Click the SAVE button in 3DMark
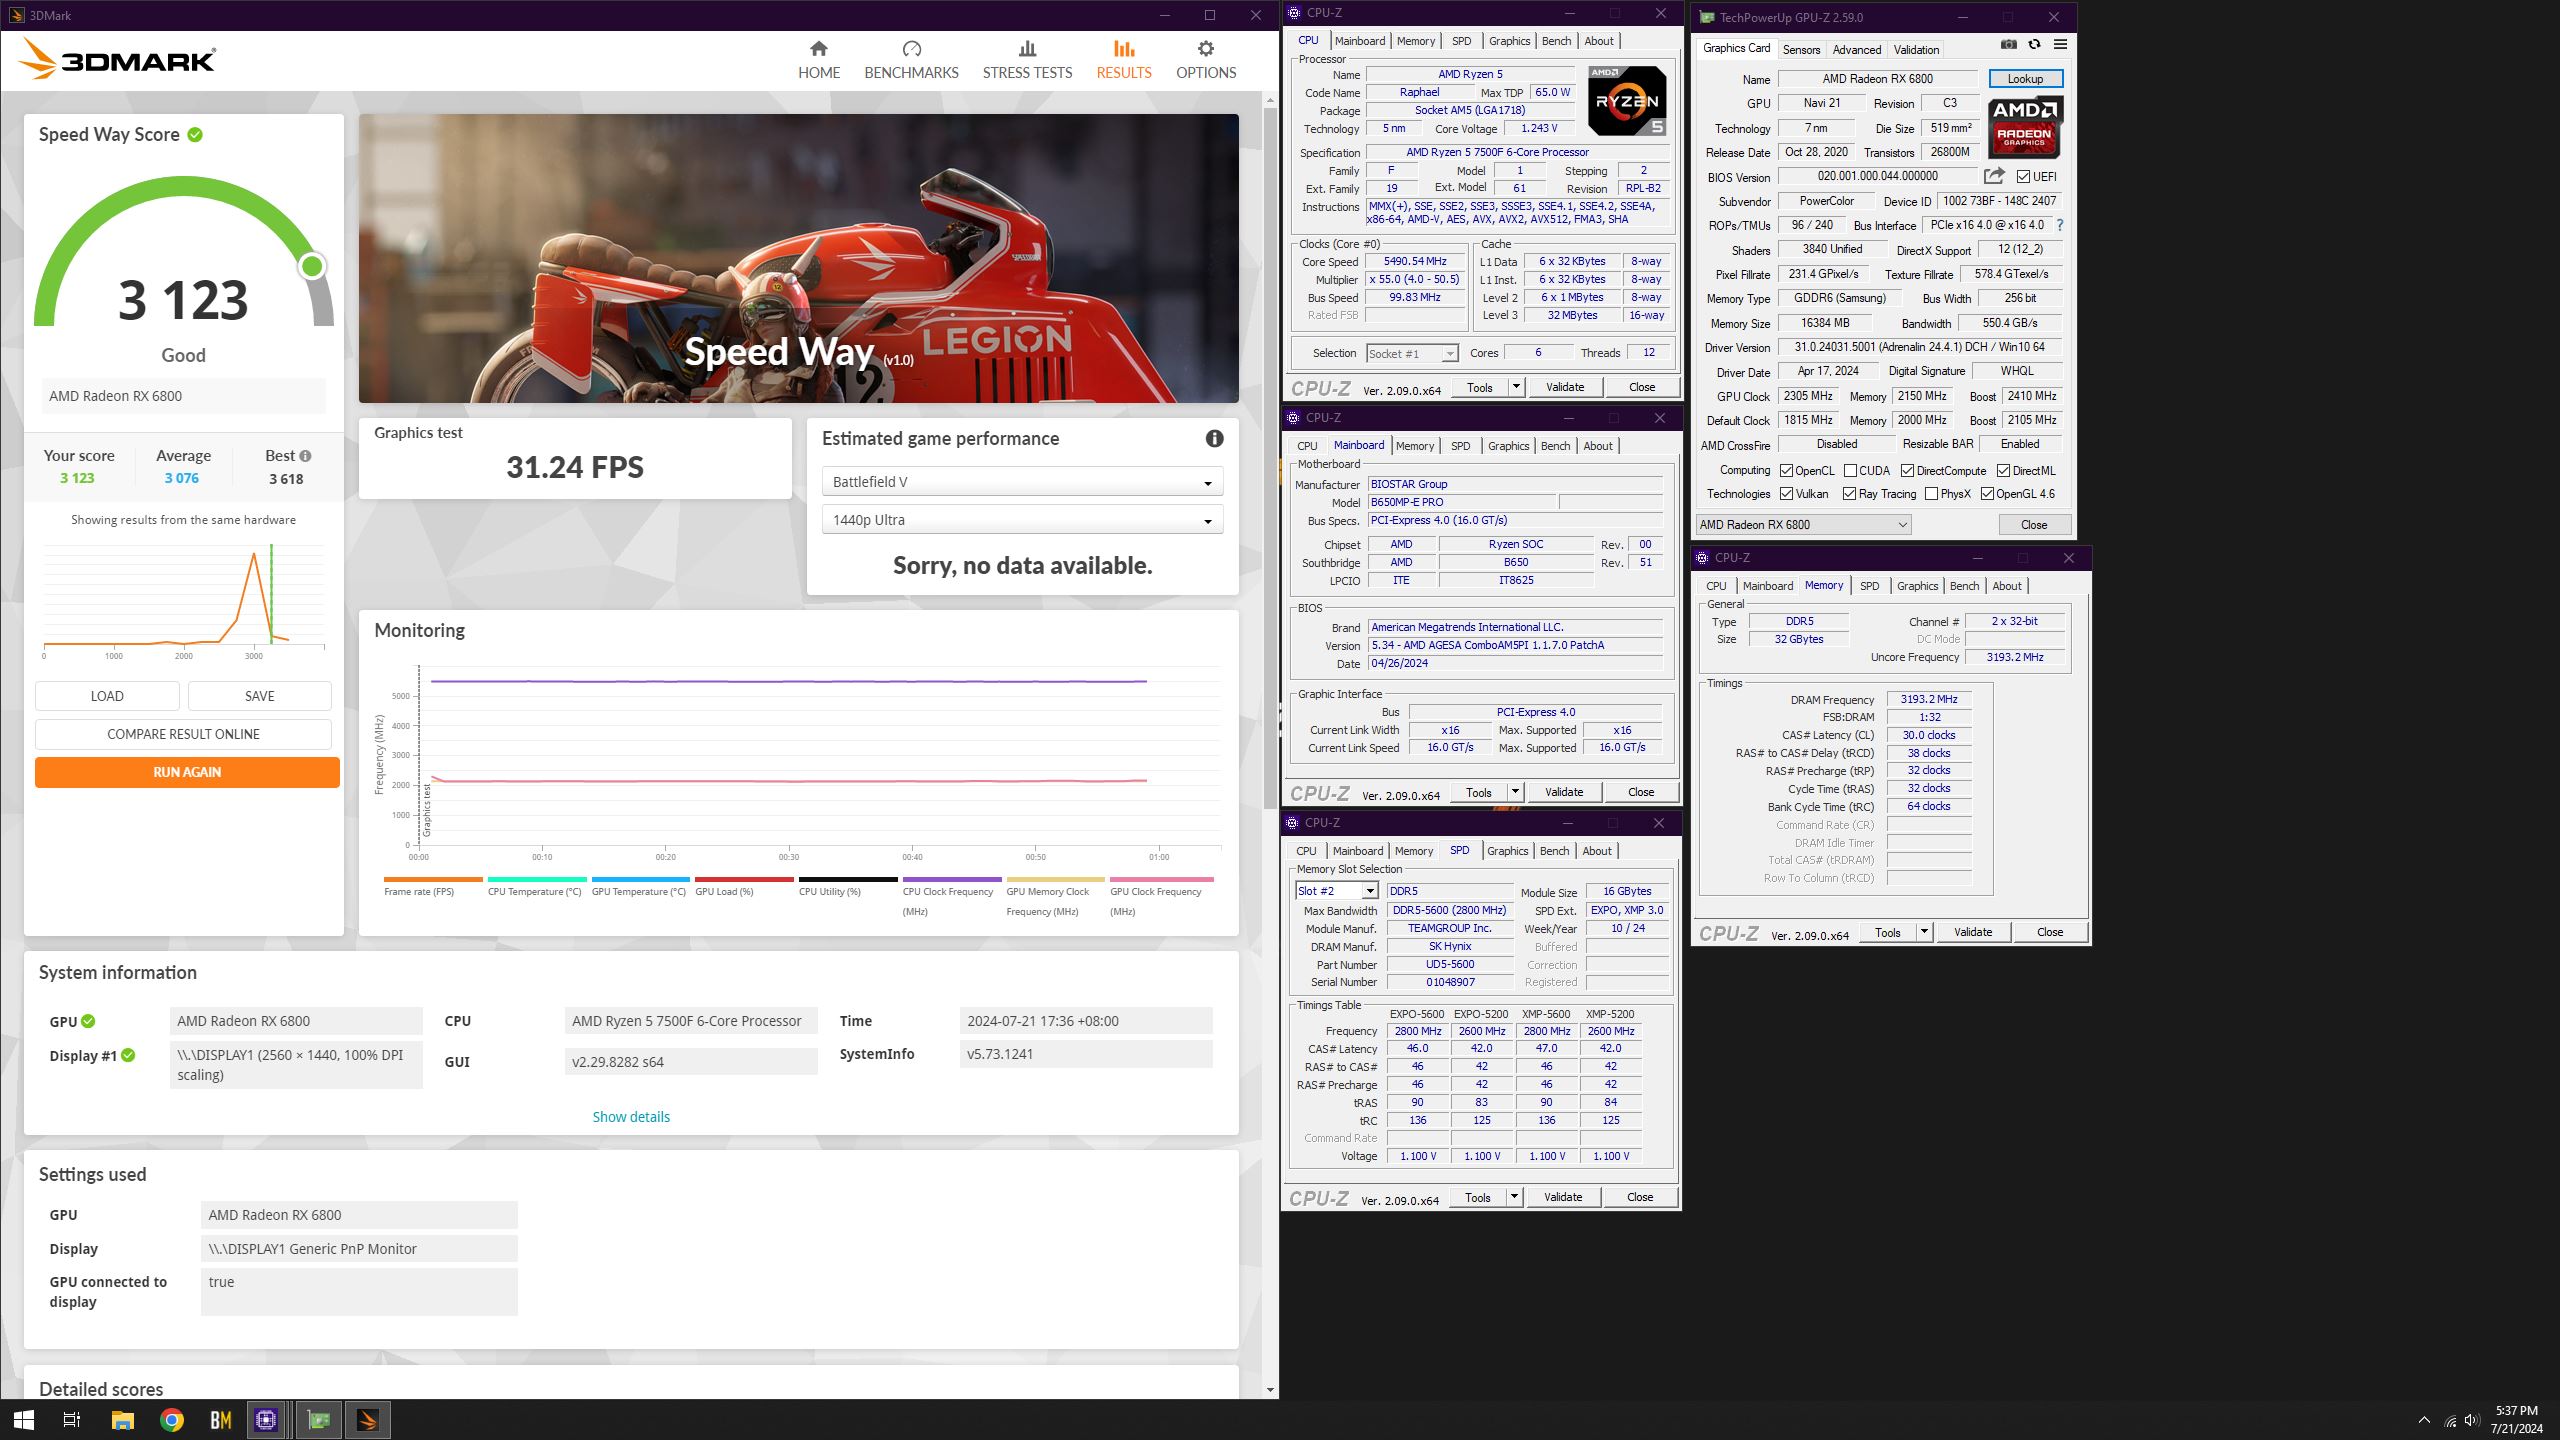Viewport: 2560px width, 1440px height. (259, 696)
